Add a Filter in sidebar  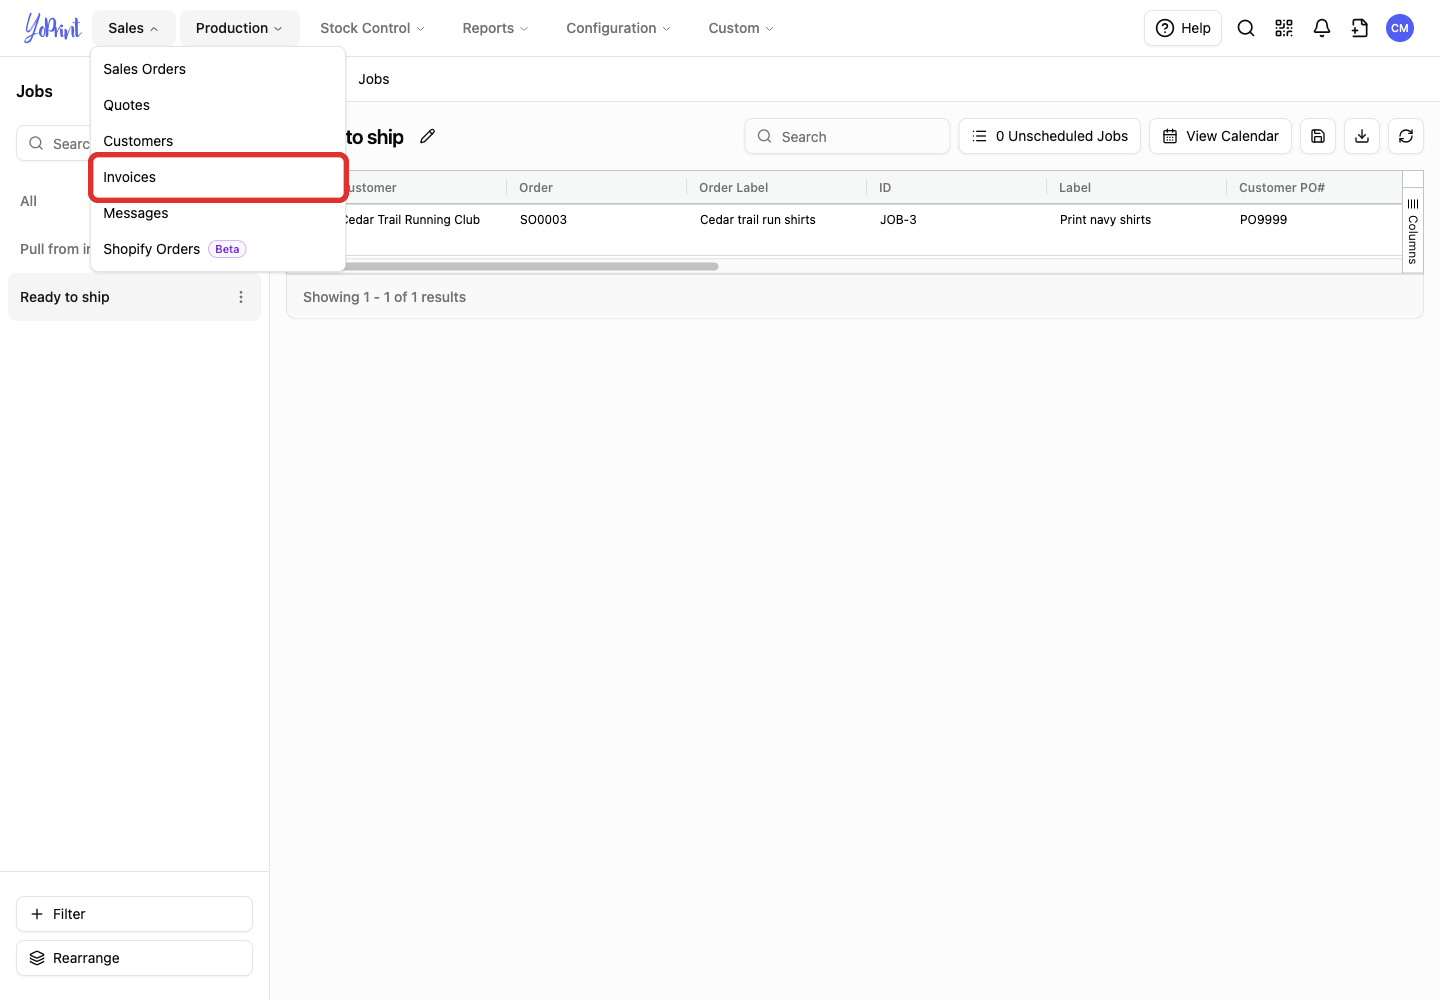point(134,914)
